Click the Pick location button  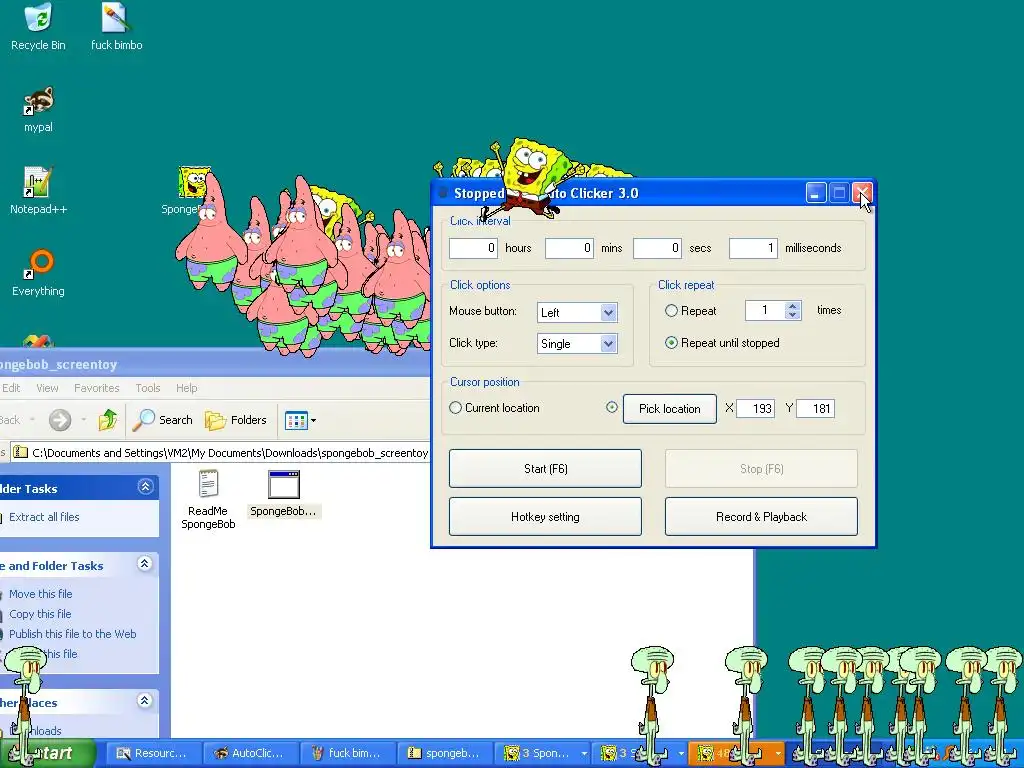[669, 409]
